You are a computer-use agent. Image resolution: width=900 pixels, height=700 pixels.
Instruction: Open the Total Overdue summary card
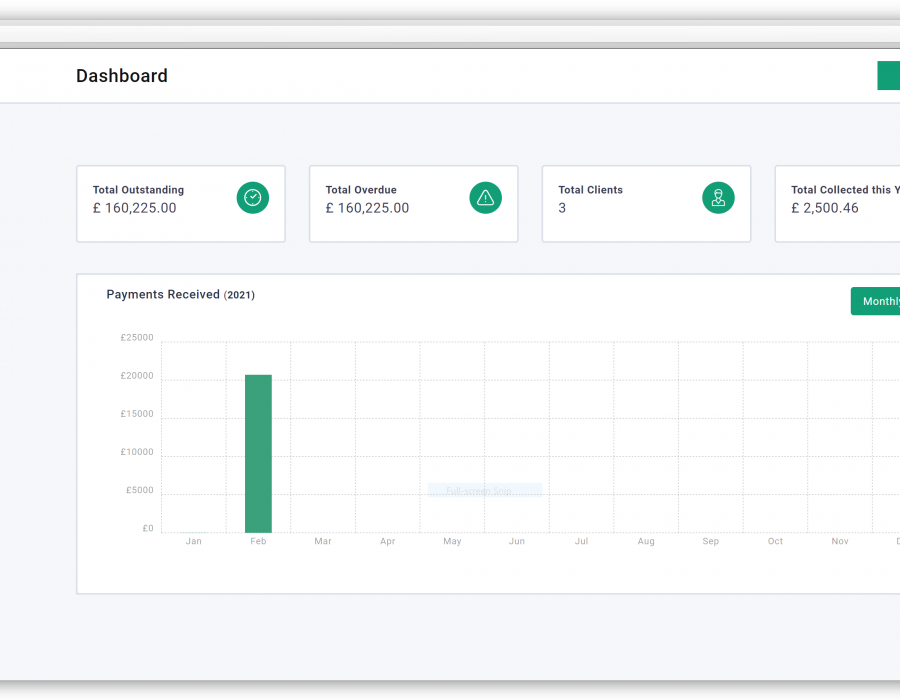pyautogui.click(x=413, y=204)
